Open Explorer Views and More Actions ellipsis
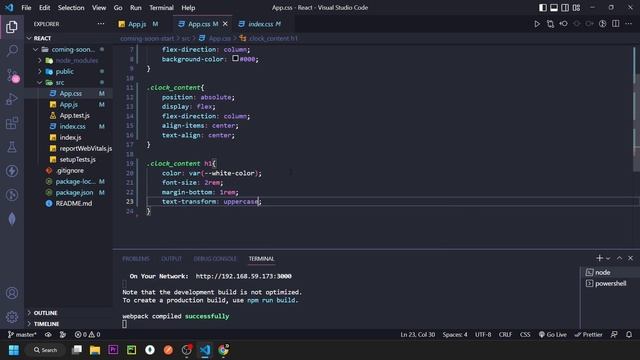Screen dimensions: 640x360 (101, 24)
